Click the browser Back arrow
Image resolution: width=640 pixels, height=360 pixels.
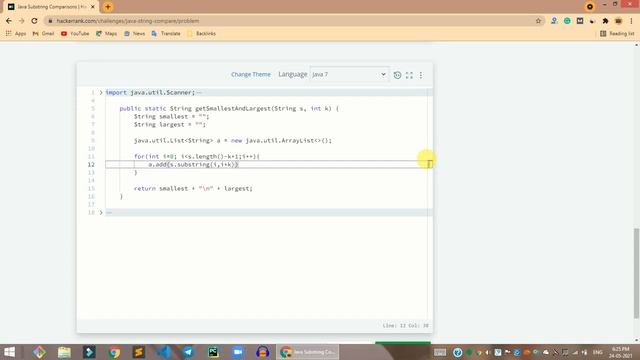pos(9,21)
